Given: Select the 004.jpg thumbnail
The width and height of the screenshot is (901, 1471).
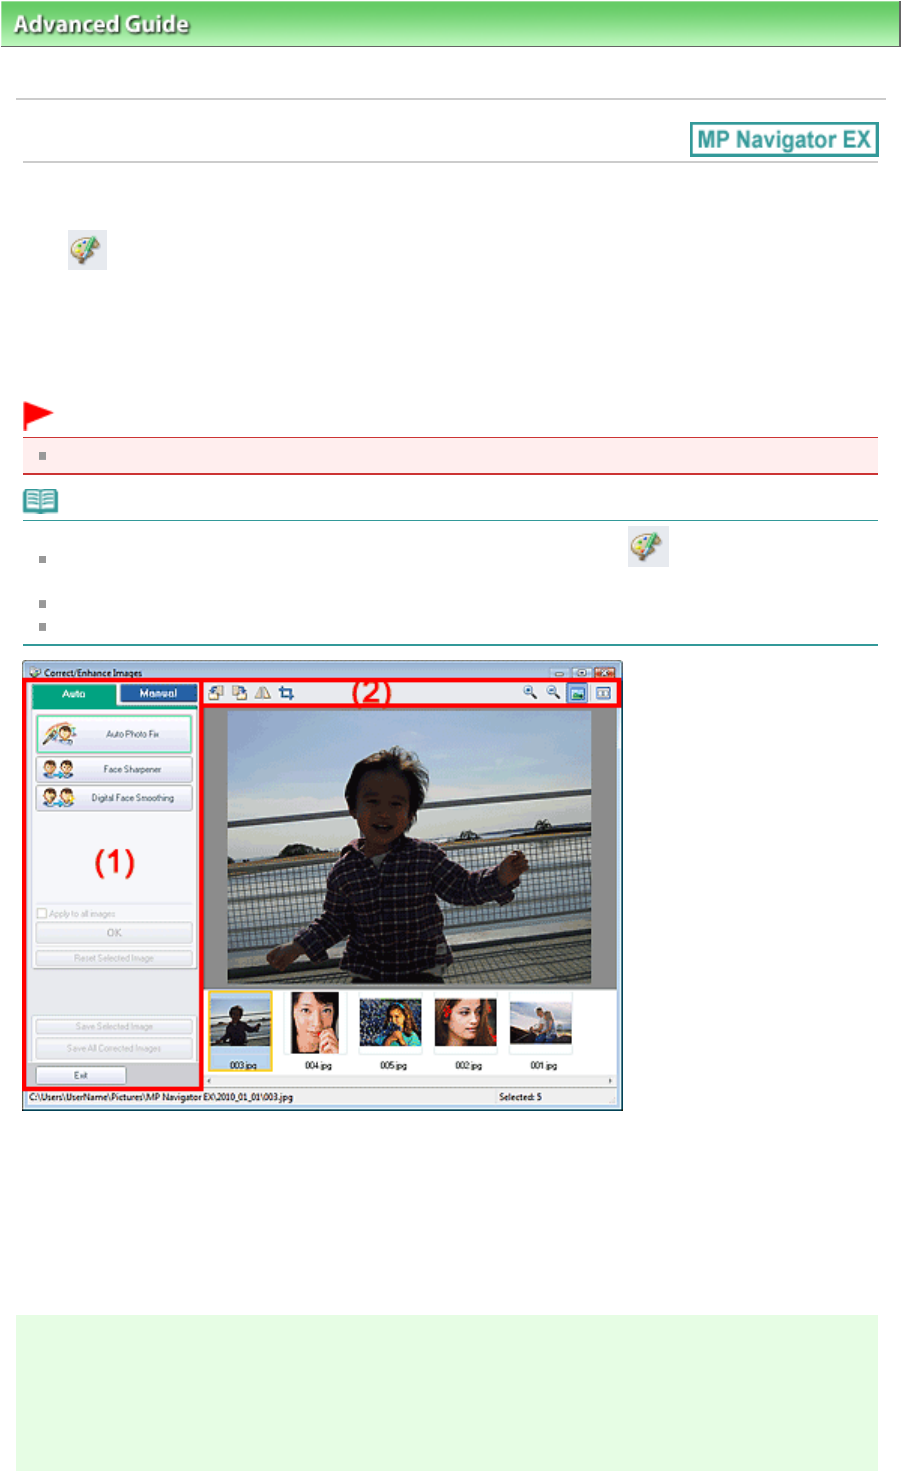Looking at the screenshot, I should pos(315,1023).
